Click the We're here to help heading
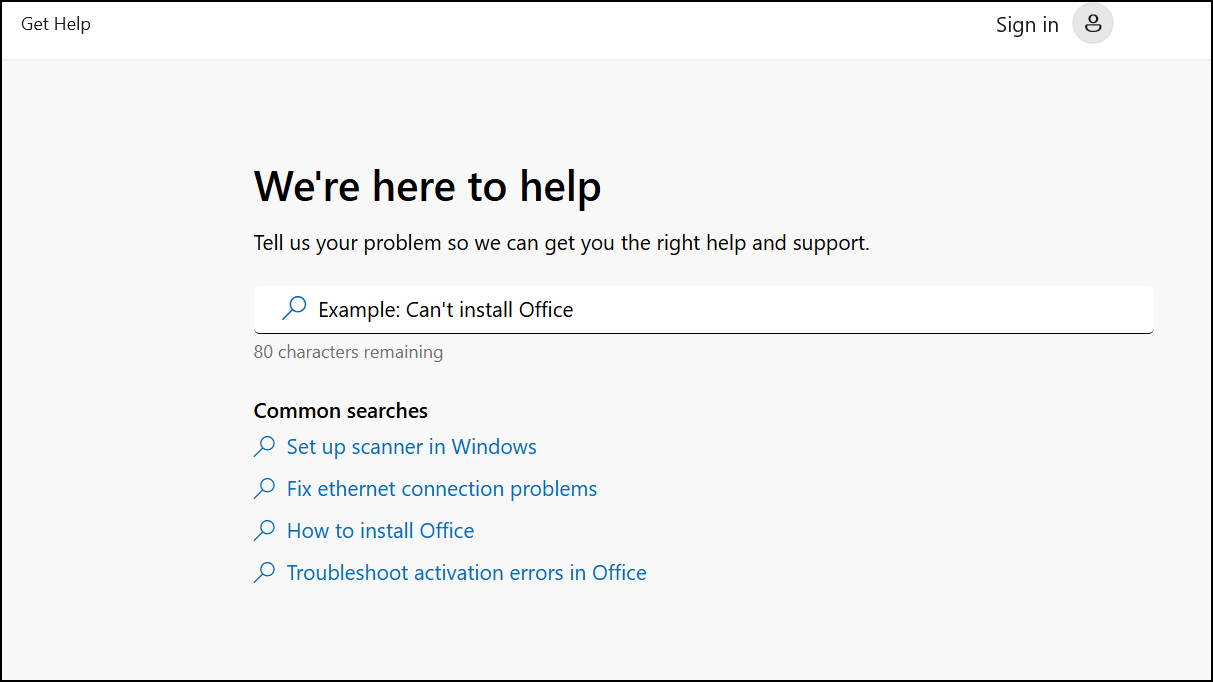Image resolution: width=1213 pixels, height=682 pixels. pyautogui.click(x=428, y=187)
